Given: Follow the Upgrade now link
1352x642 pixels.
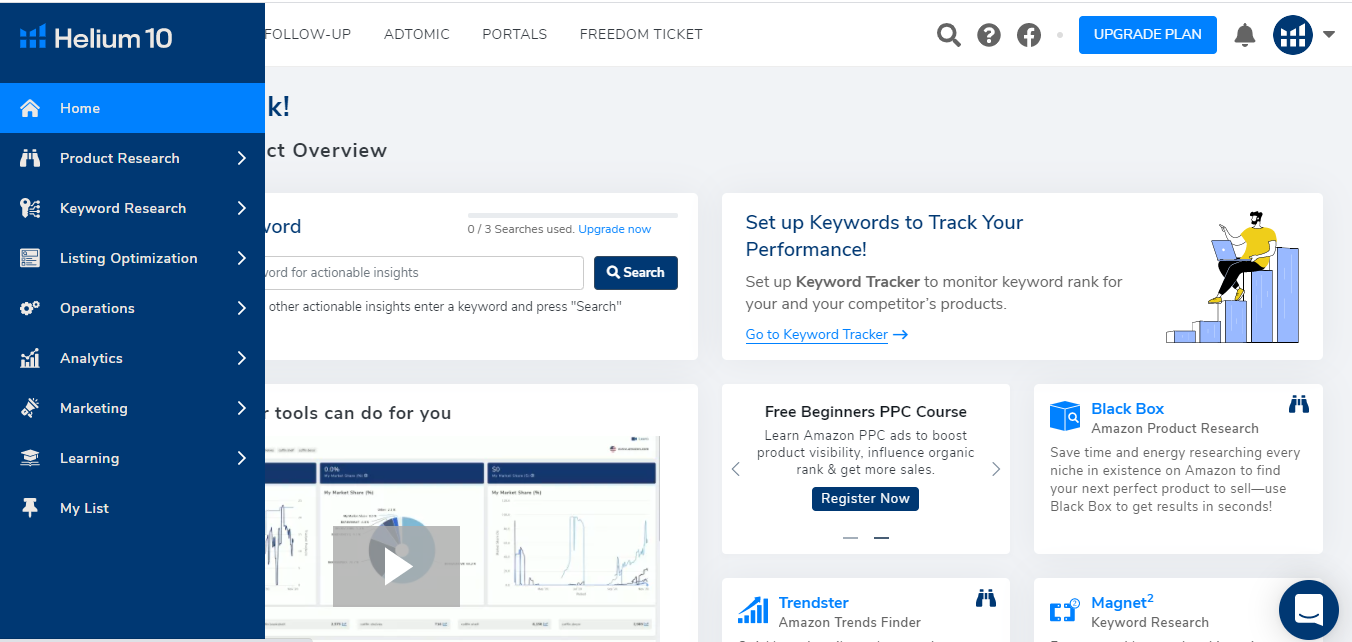Looking at the screenshot, I should pyautogui.click(x=615, y=229).
